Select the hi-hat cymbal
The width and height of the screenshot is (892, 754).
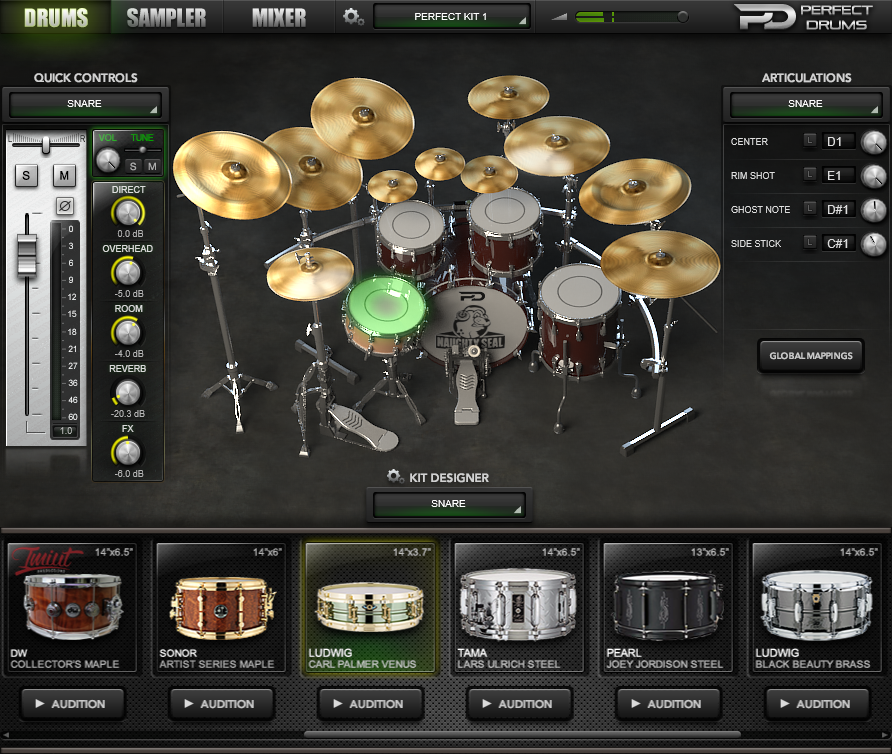pyautogui.click(x=310, y=273)
